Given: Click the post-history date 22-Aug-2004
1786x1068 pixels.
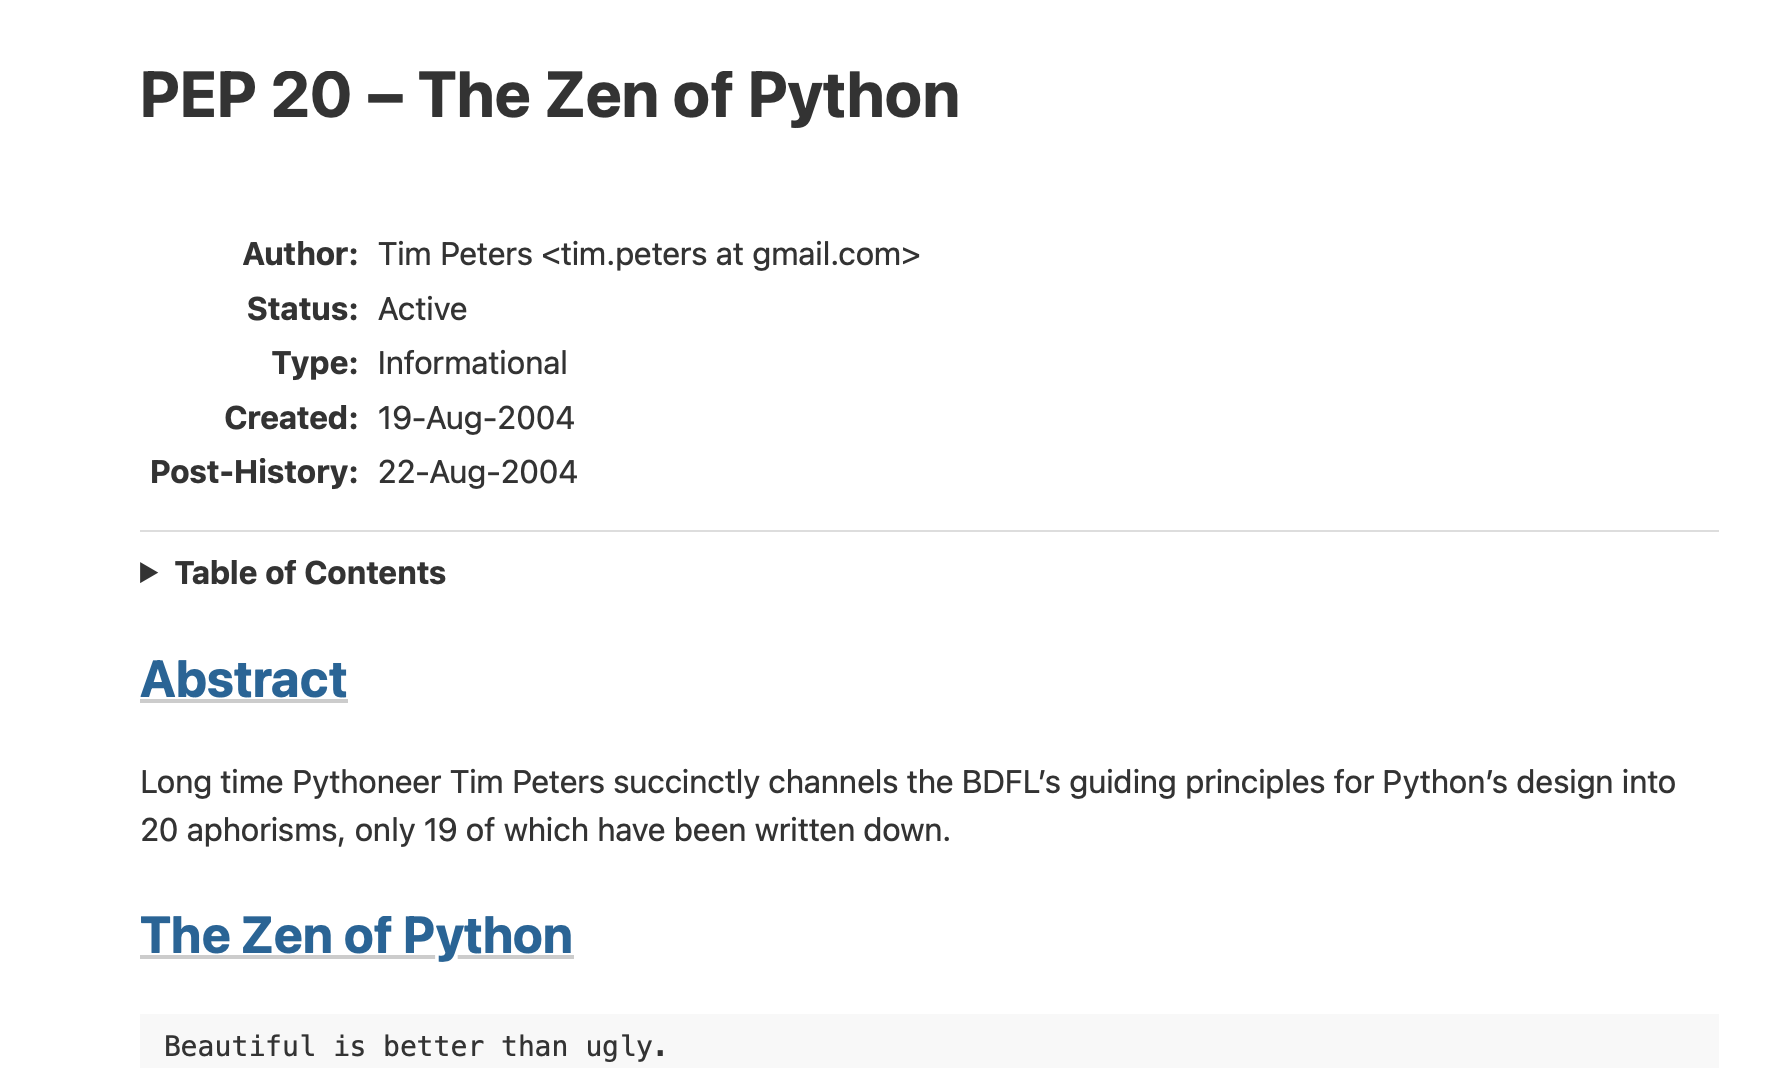Looking at the screenshot, I should [477, 472].
